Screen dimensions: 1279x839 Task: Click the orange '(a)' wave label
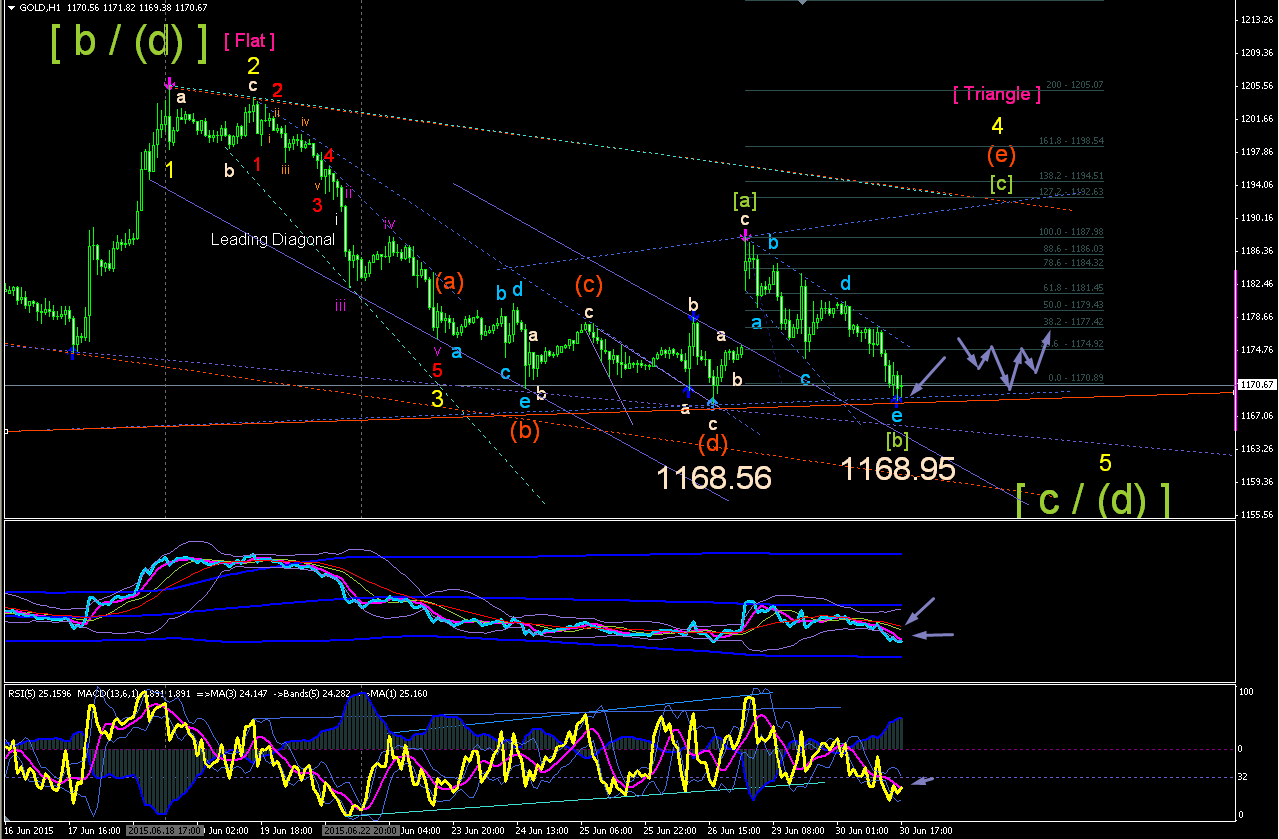[449, 282]
